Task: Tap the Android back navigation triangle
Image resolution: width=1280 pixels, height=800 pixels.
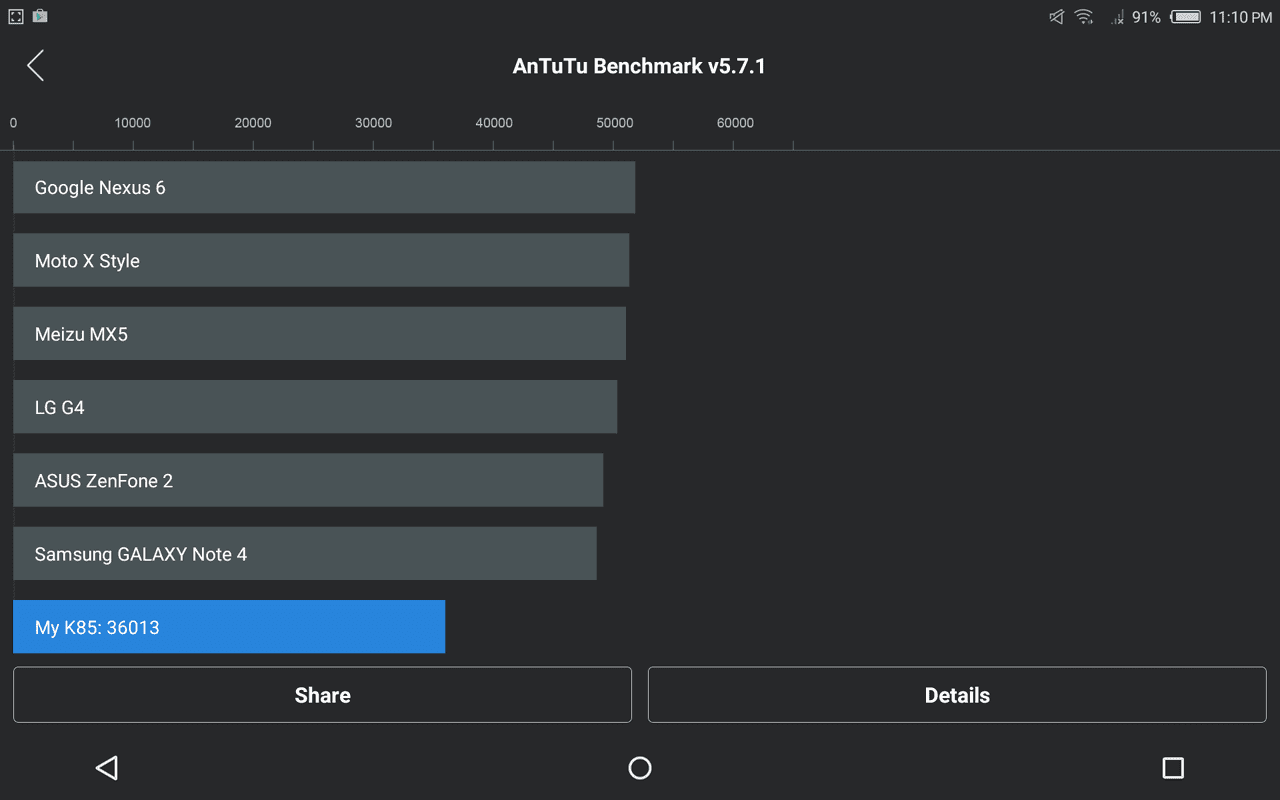Action: tap(107, 767)
